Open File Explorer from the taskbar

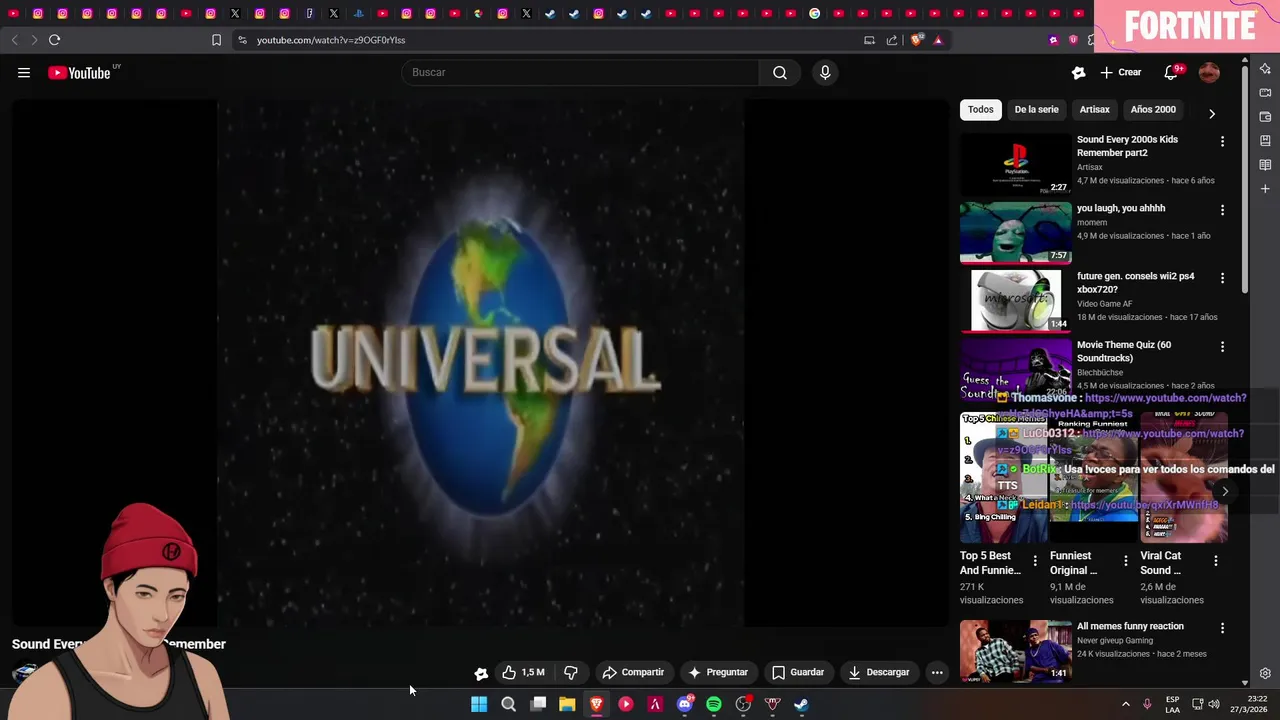567,704
